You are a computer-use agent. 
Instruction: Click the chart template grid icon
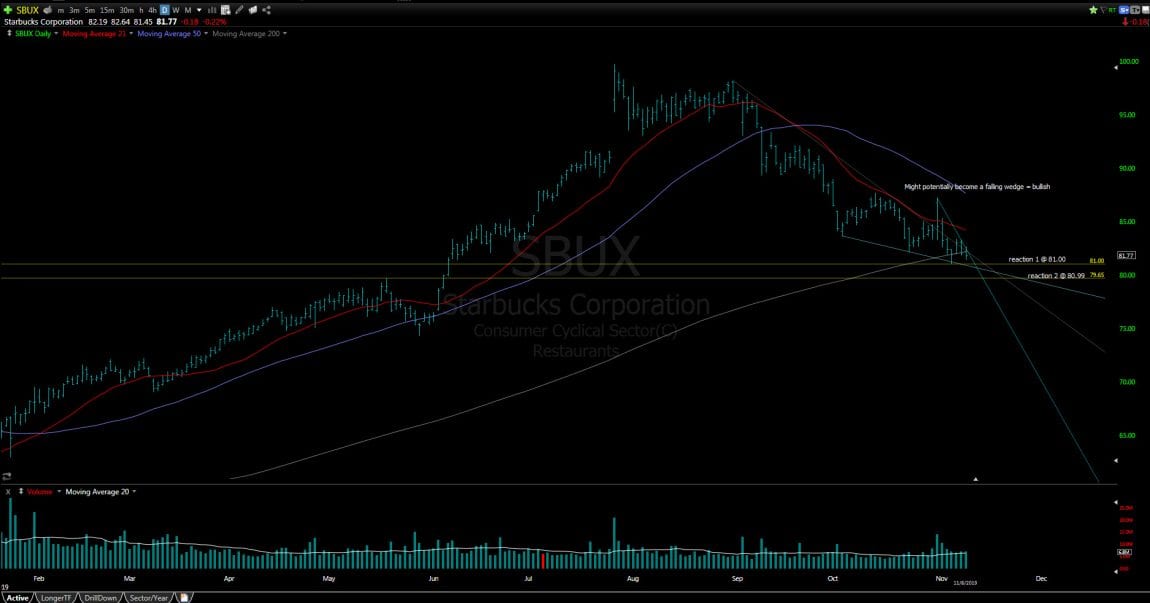226,10
